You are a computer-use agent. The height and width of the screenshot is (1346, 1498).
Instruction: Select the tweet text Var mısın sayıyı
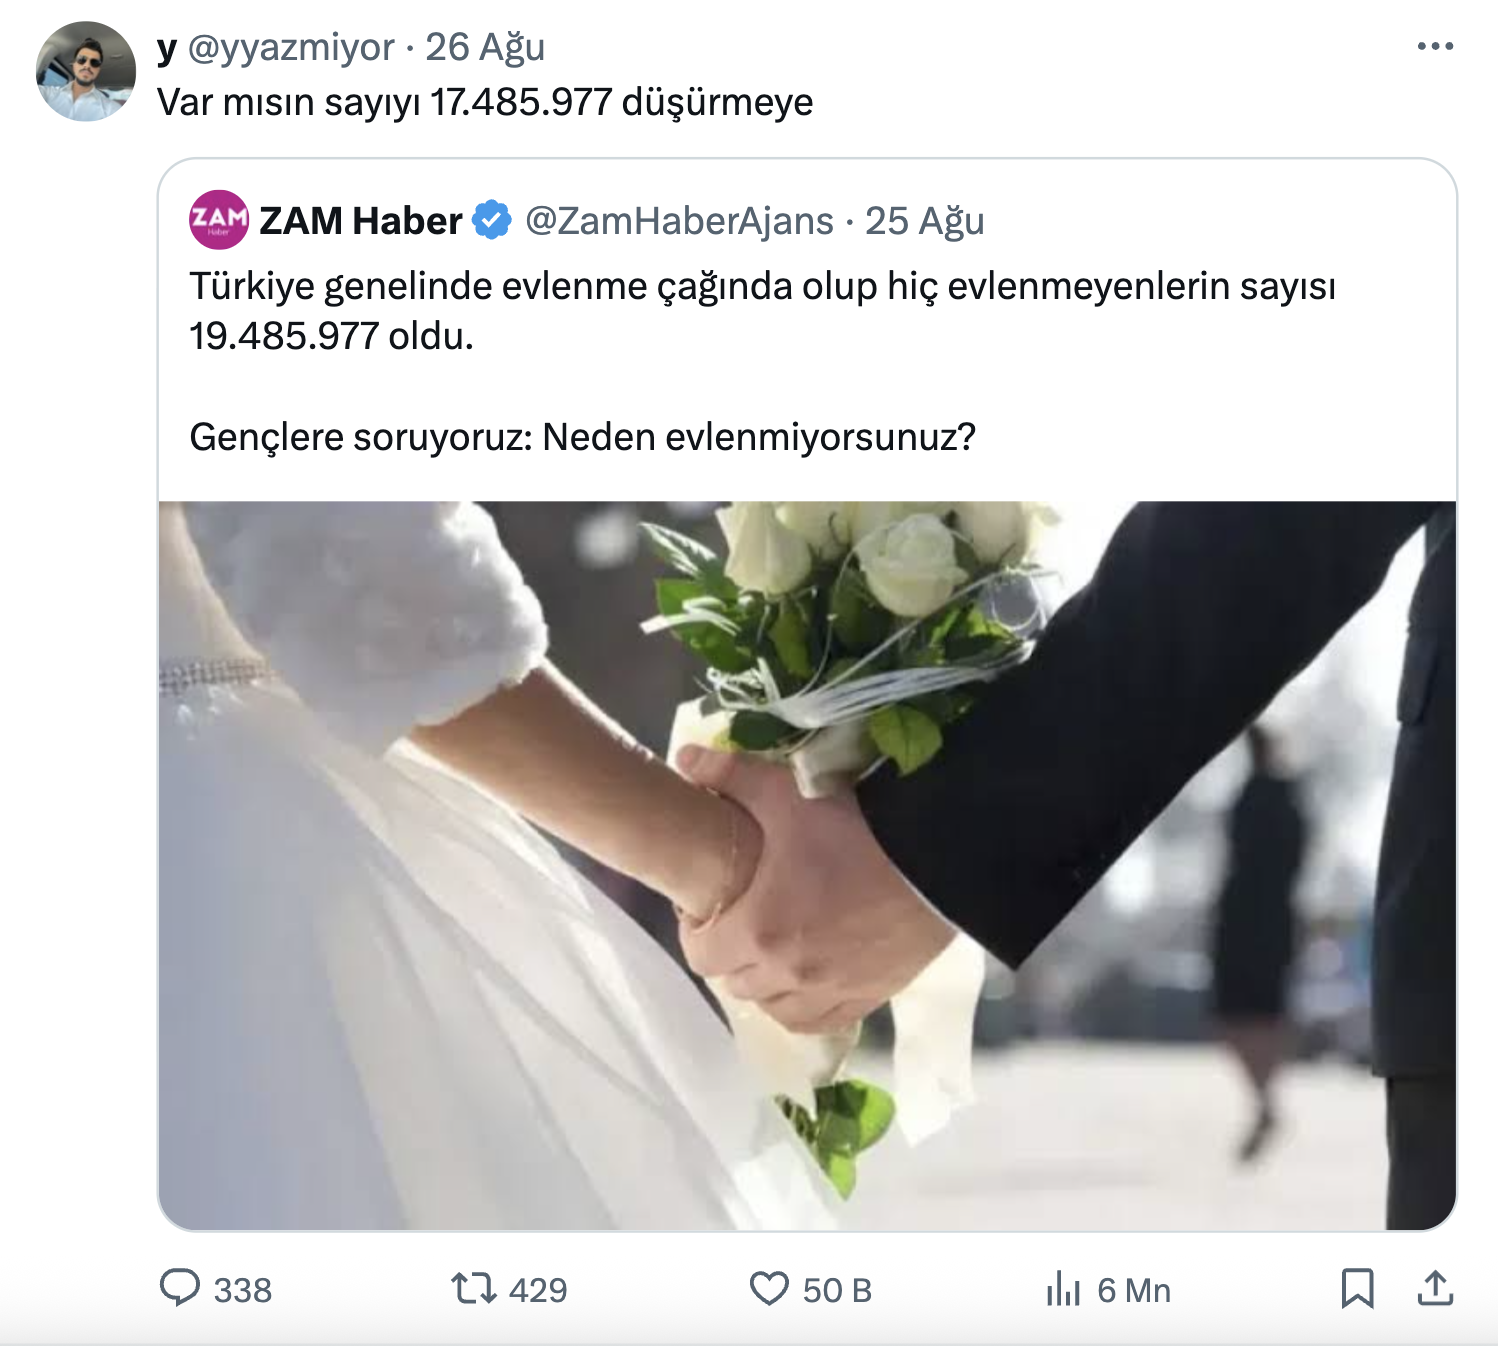(289, 102)
